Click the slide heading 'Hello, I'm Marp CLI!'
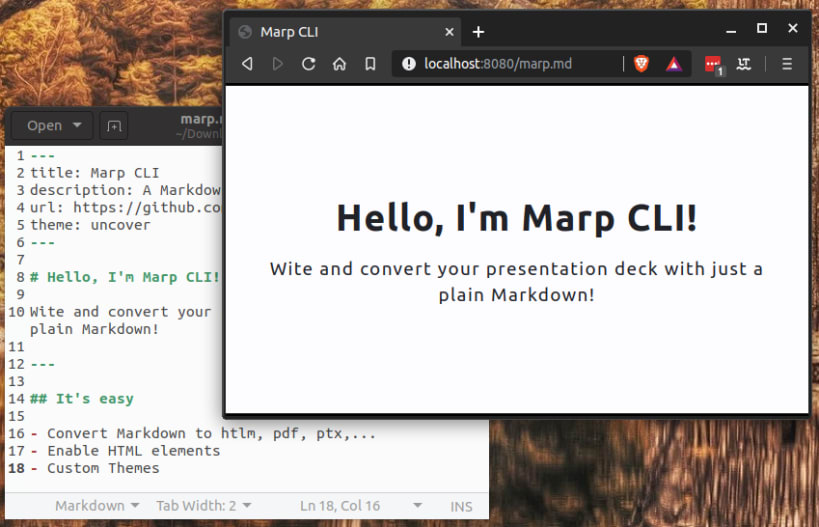819x527 pixels. [517, 218]
